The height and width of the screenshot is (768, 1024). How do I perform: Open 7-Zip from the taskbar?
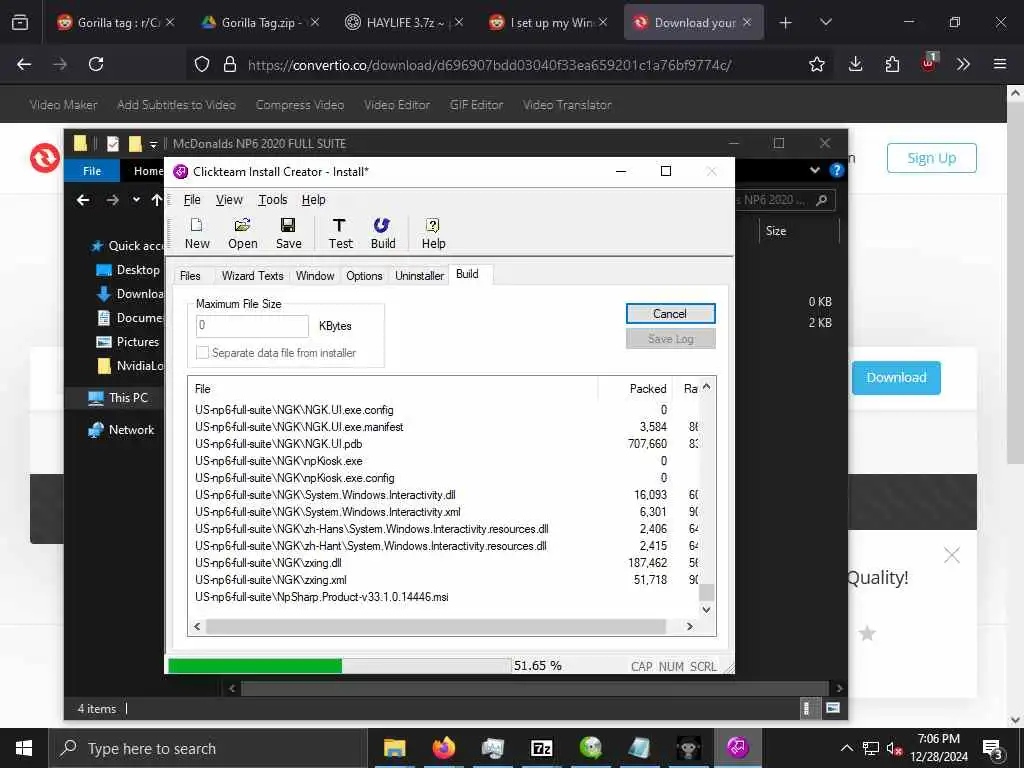[541, 748]
